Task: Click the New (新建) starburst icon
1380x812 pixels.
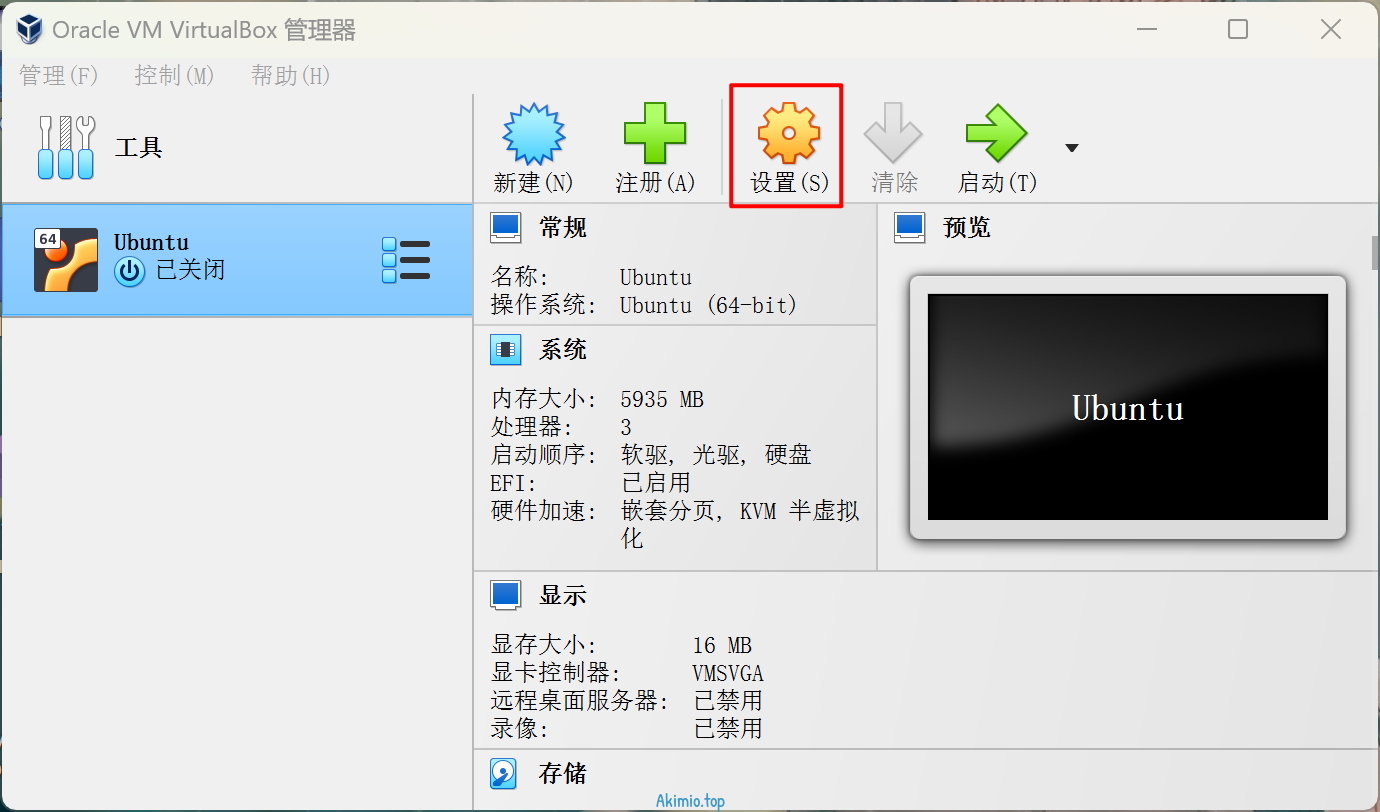Action: 533,134
